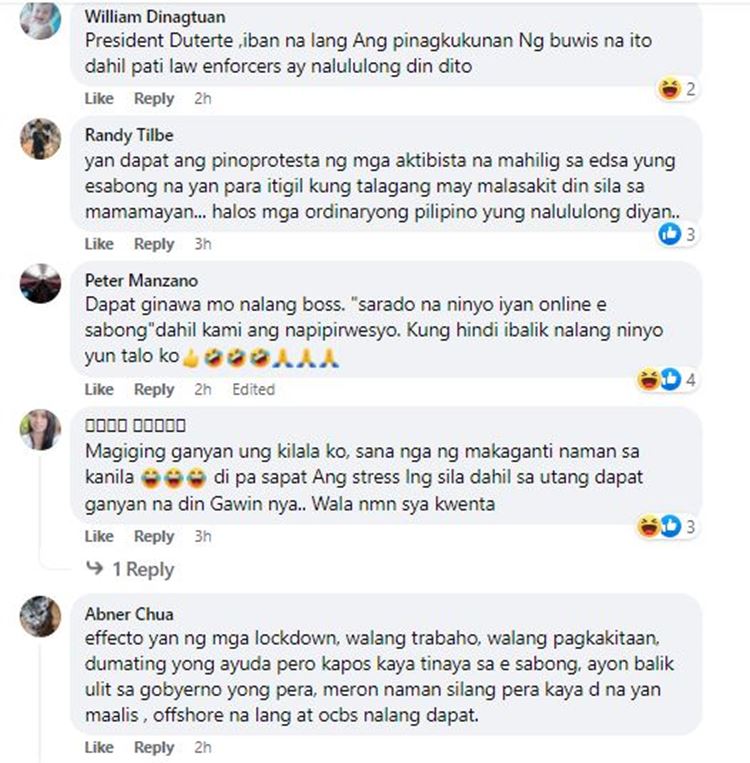The image size is (750, 763).
Task: Click the laughing reaction on William Dinagtuan's comment
Action: point(670,89)
